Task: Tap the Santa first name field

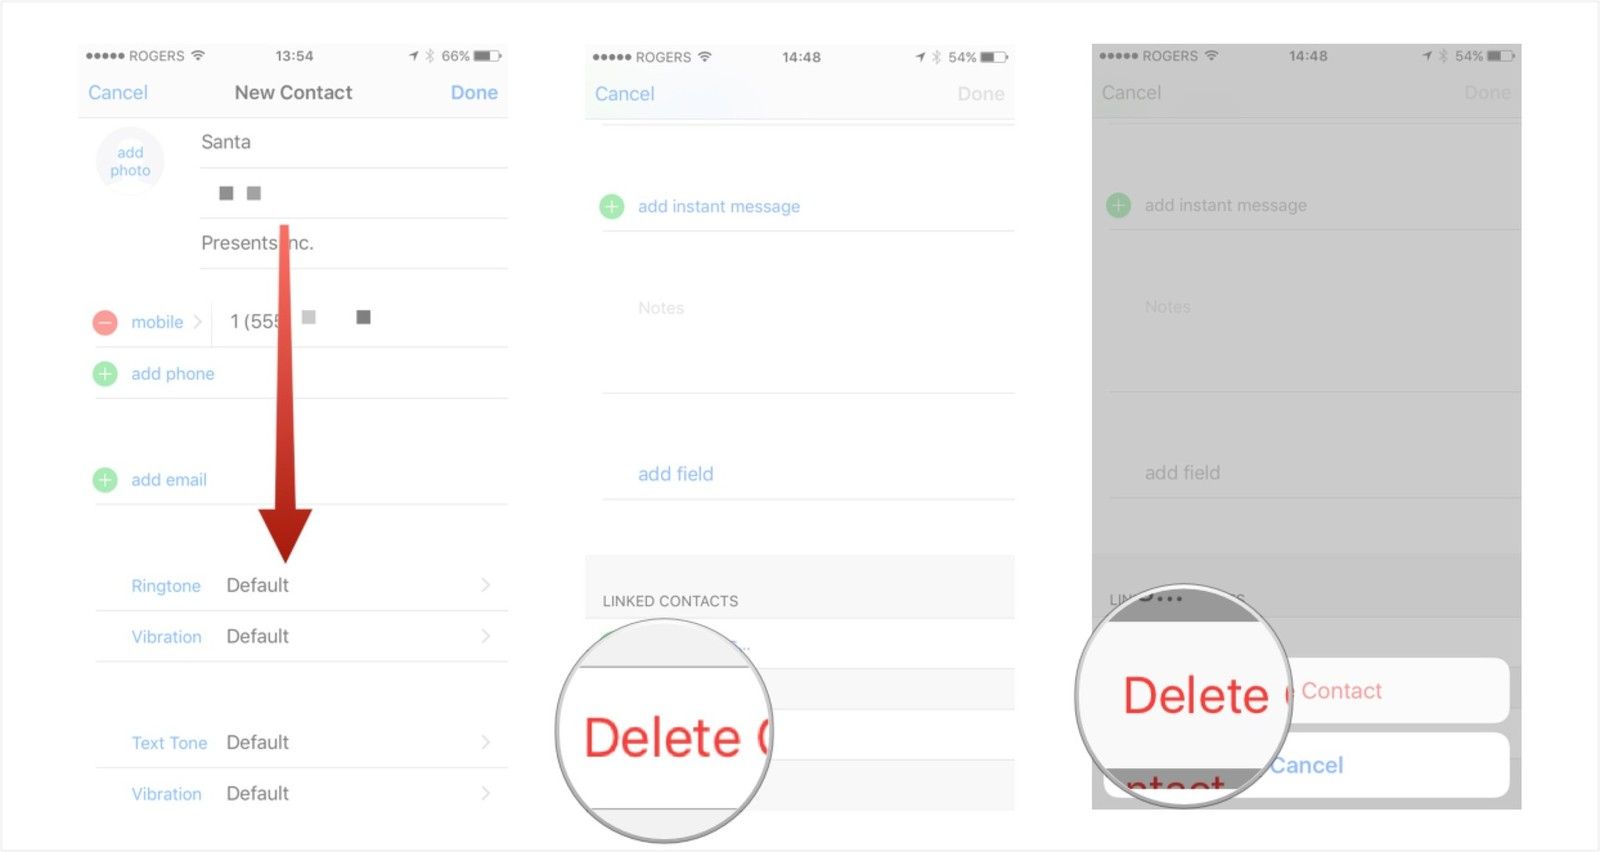Action: (354, 143)
